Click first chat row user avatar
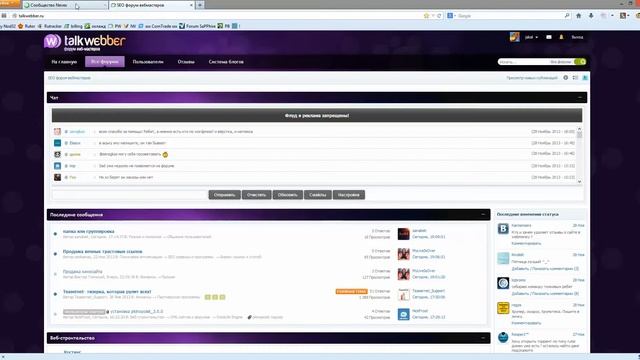The height and width of the screenshot is (360, 640). [x=57, y=131]
